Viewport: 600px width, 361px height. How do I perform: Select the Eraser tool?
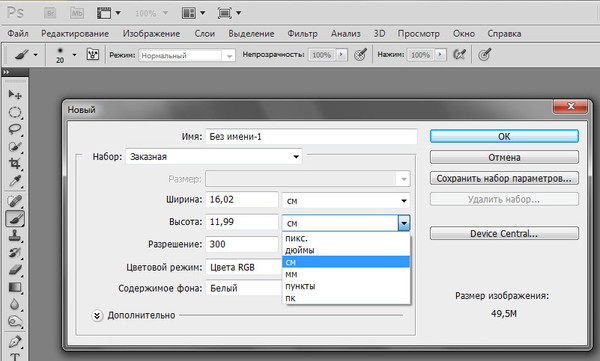click(x=15, y=270)
